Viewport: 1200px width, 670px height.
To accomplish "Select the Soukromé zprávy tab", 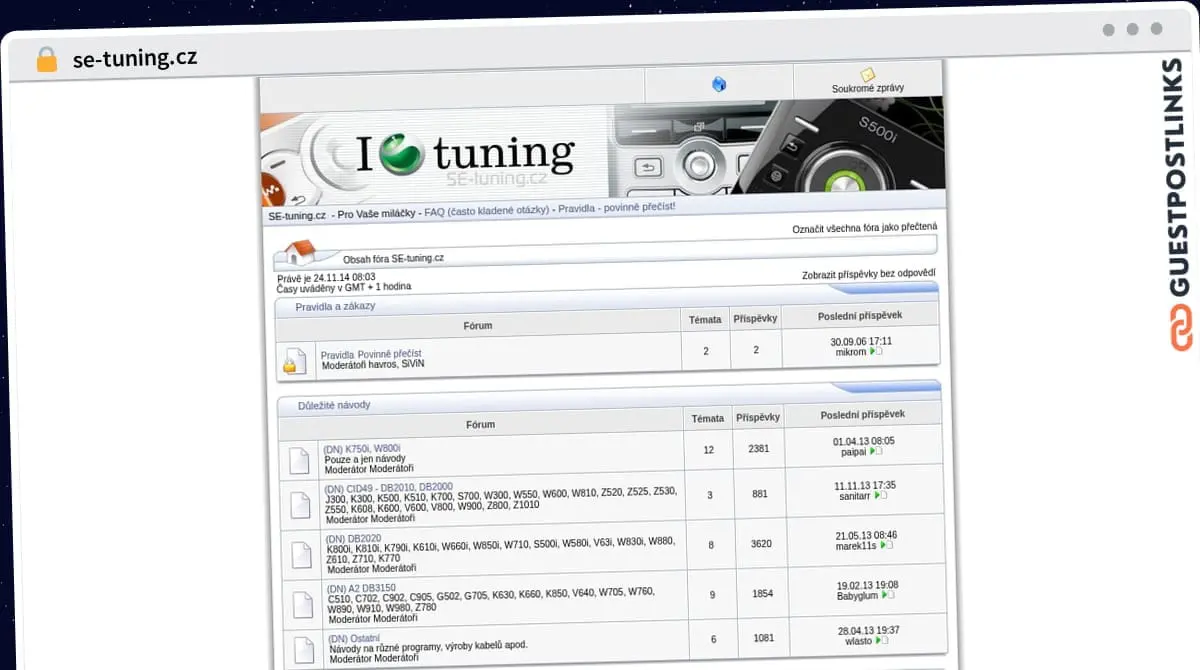I will click(x=866, y=86).
